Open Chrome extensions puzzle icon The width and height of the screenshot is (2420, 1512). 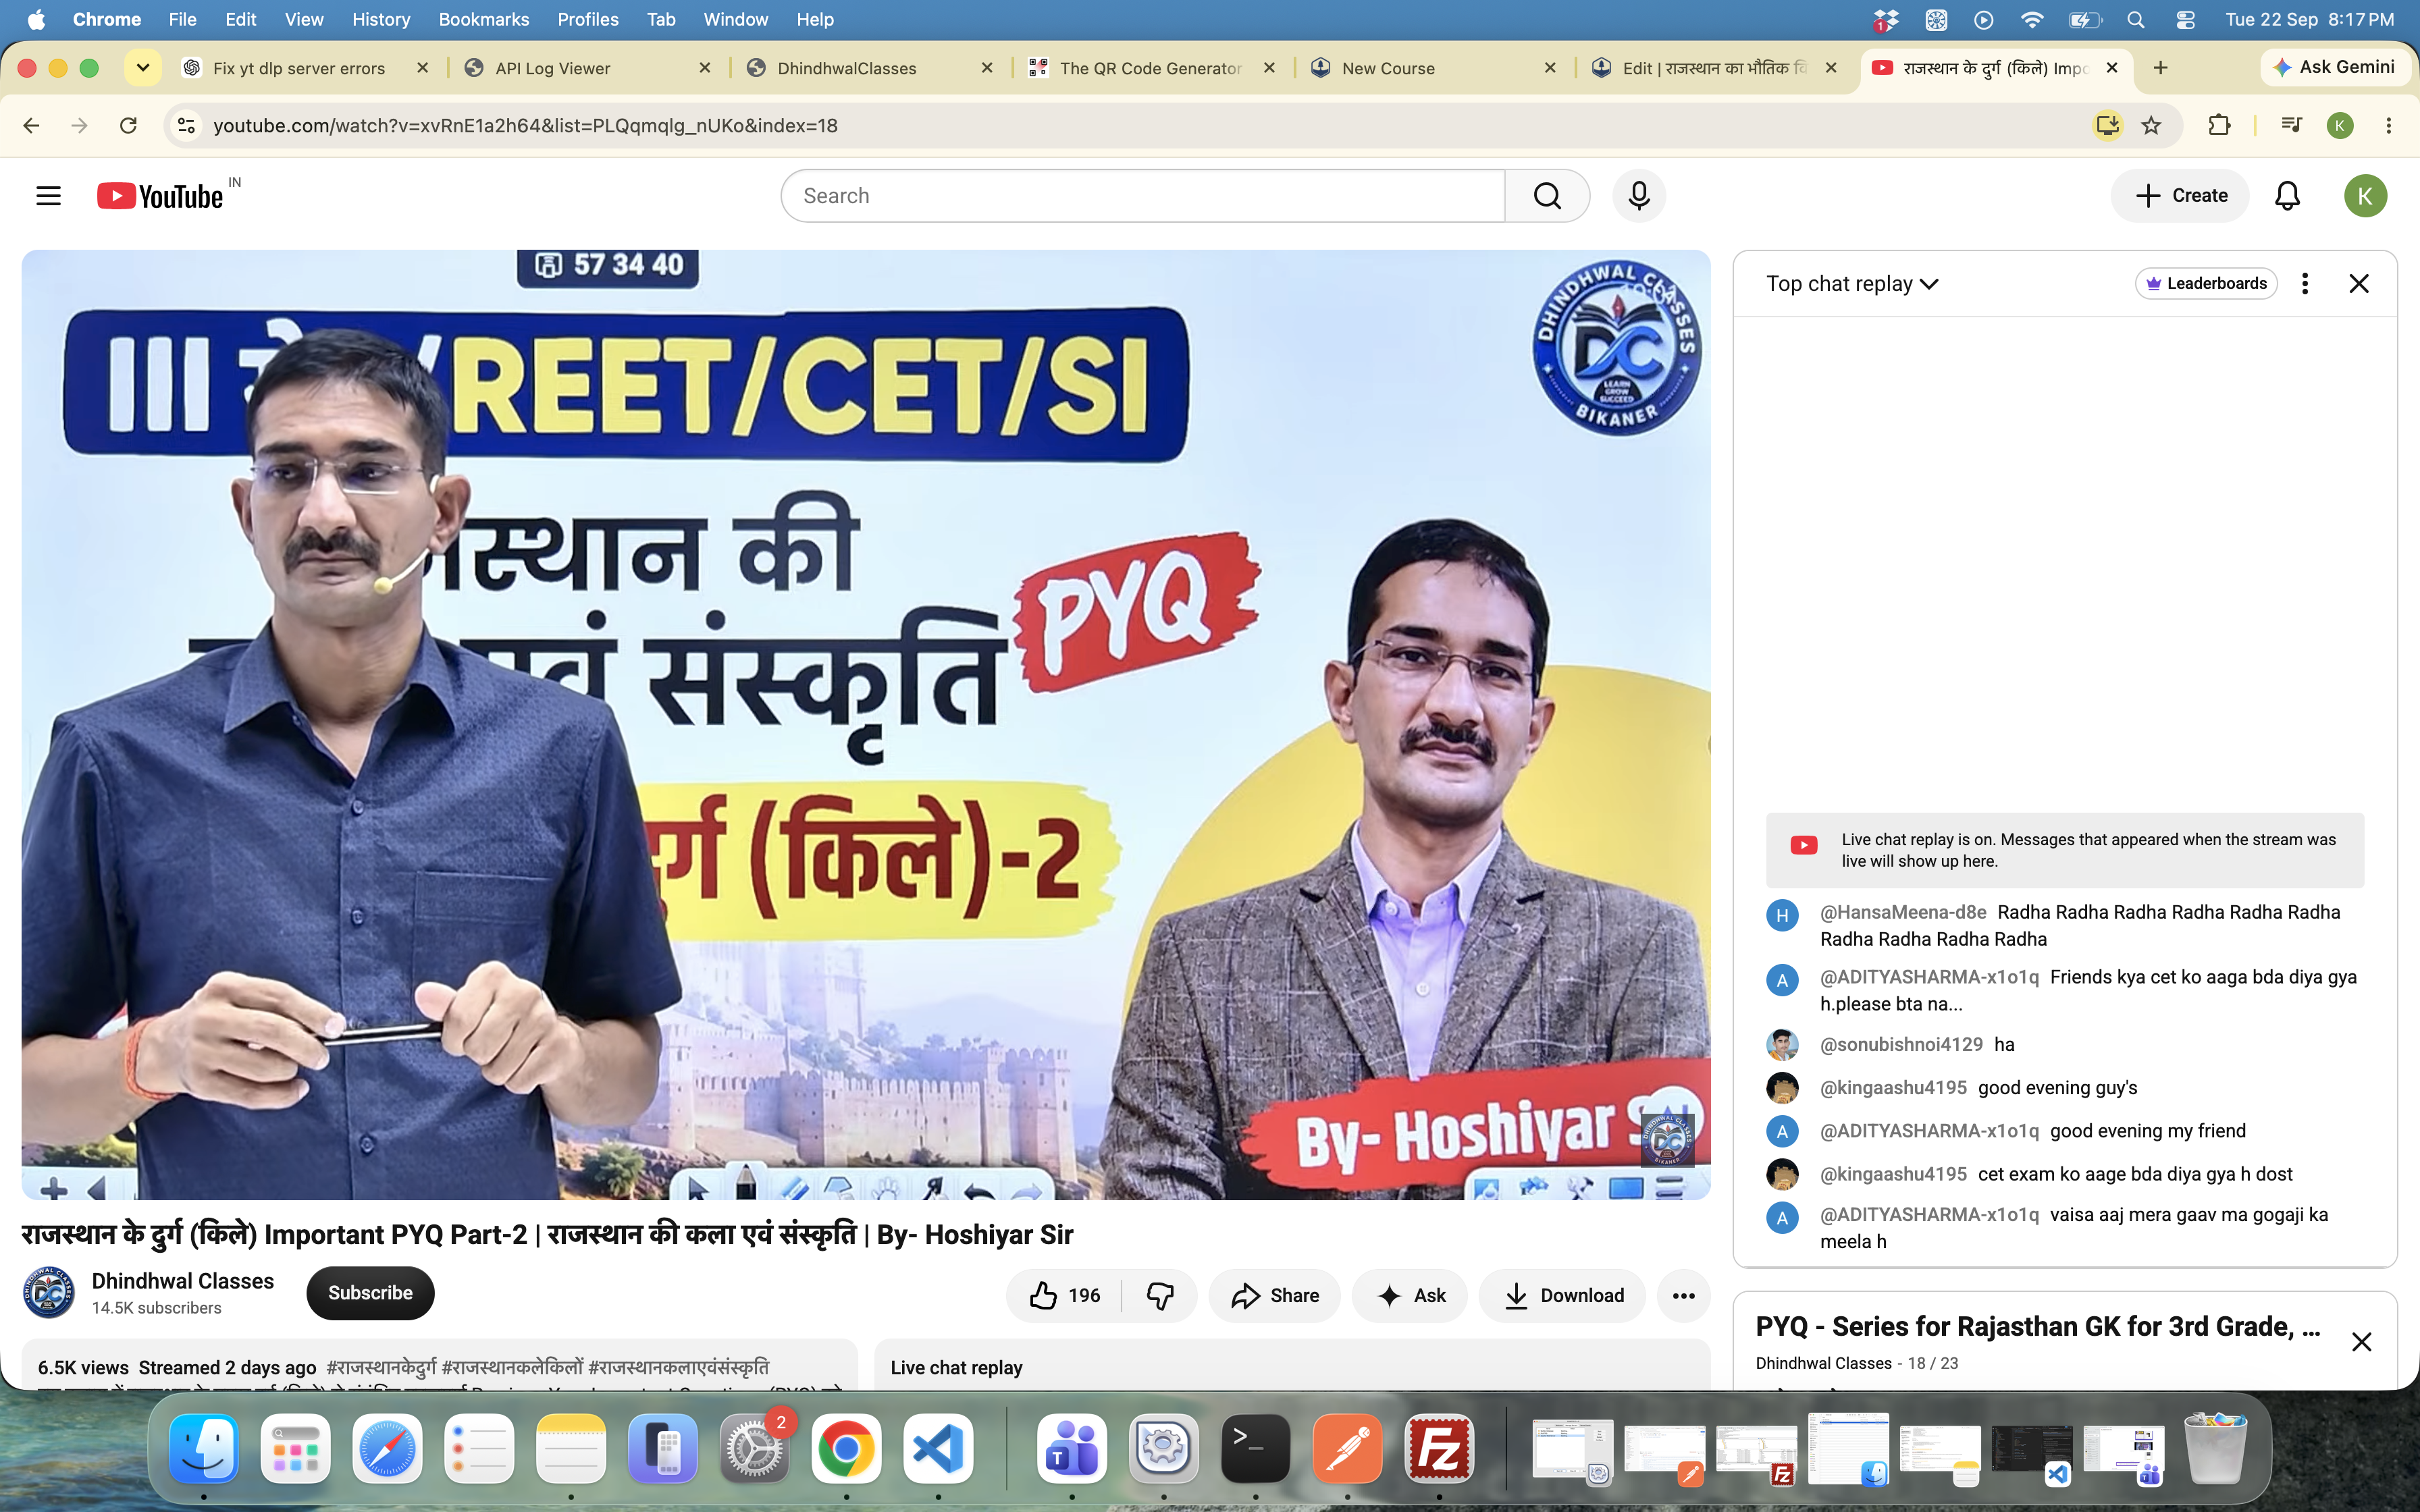click(2219, 125)
